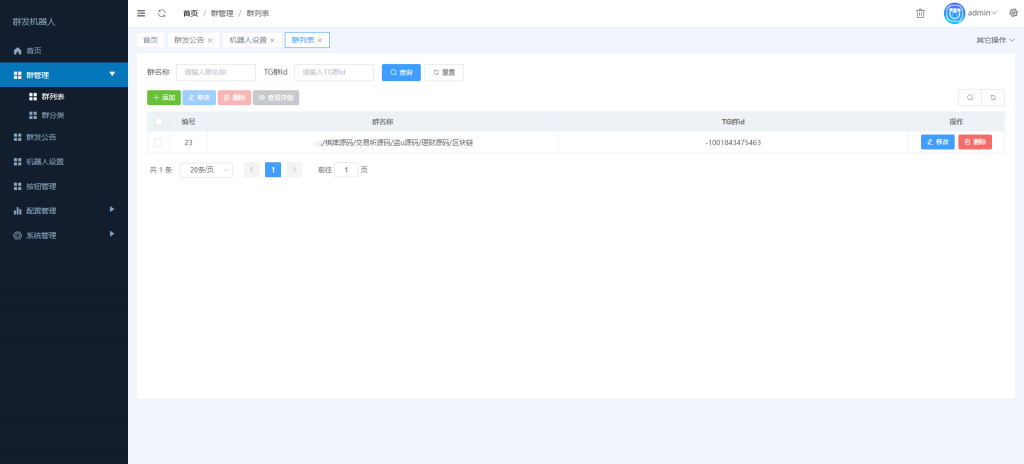
Task: Close the 群发公告 tab
Action: [x=210, y=41]
